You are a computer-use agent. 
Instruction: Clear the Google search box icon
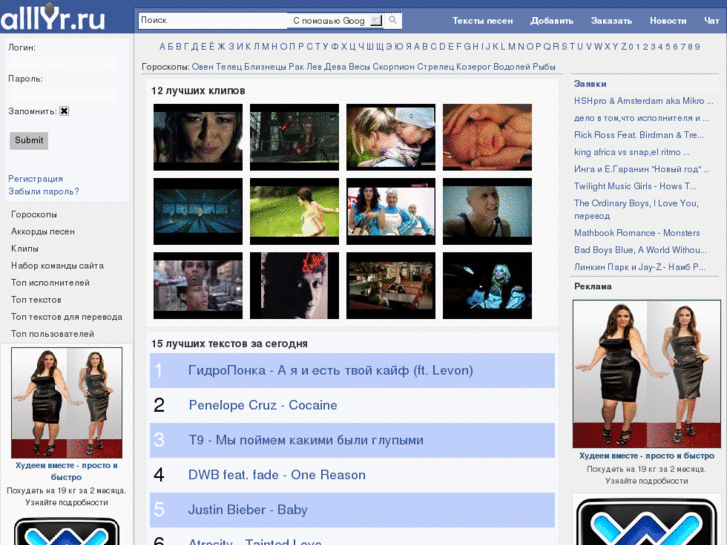(x=376, y=20)
